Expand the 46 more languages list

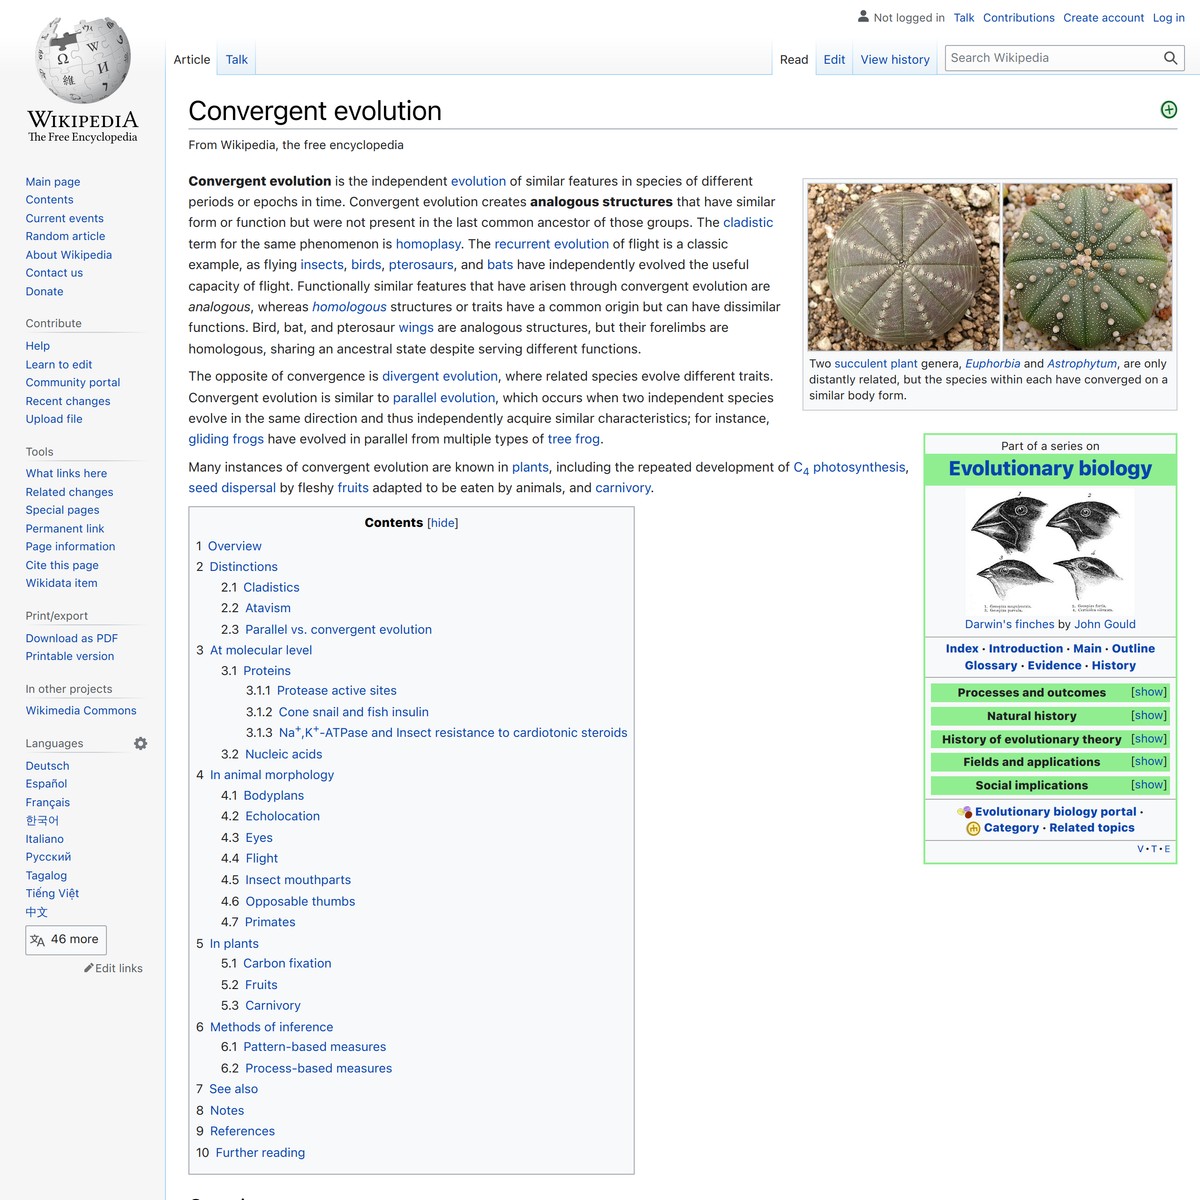tap(66, 939)
